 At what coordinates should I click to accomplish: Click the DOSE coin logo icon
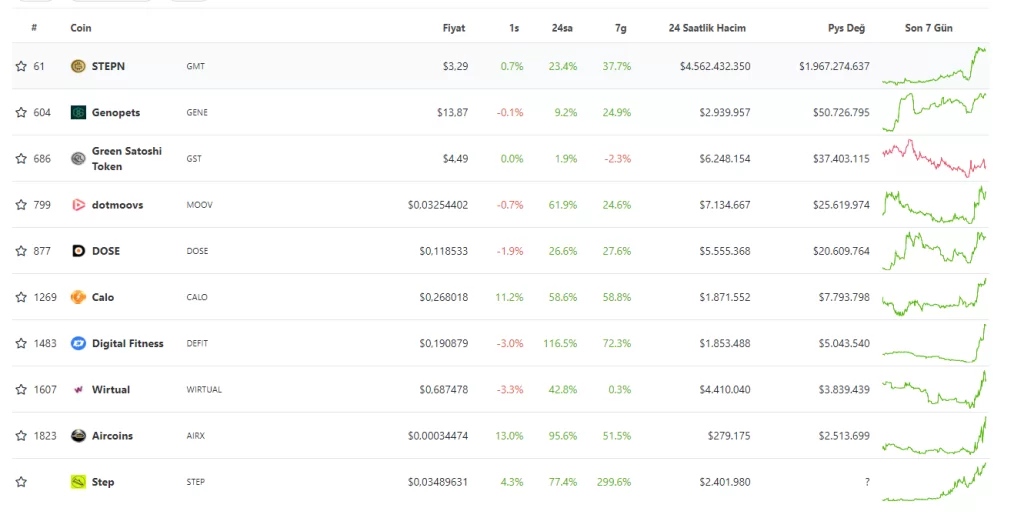[x=78, y=251]
